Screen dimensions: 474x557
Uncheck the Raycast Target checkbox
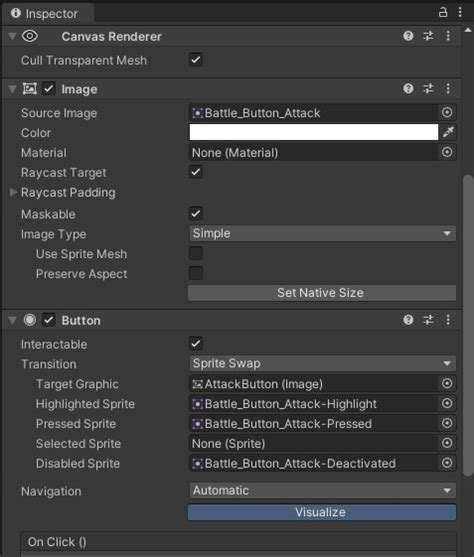point(196,172)
